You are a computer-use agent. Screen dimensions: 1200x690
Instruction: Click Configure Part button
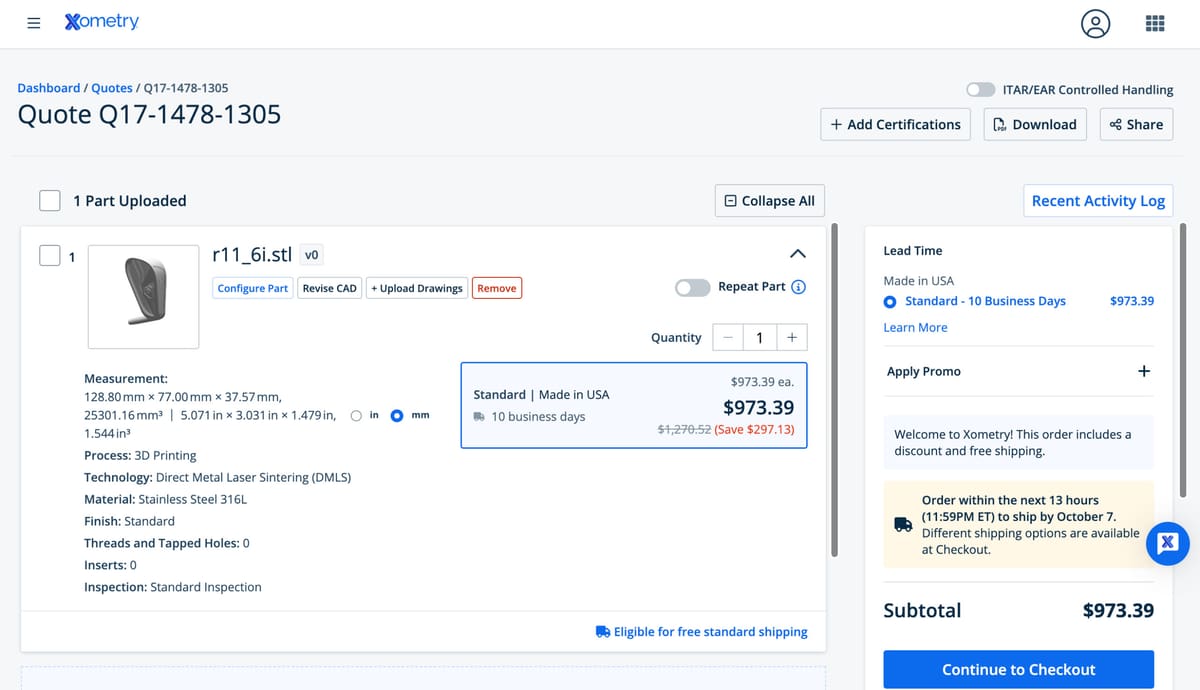pos(253,288)
